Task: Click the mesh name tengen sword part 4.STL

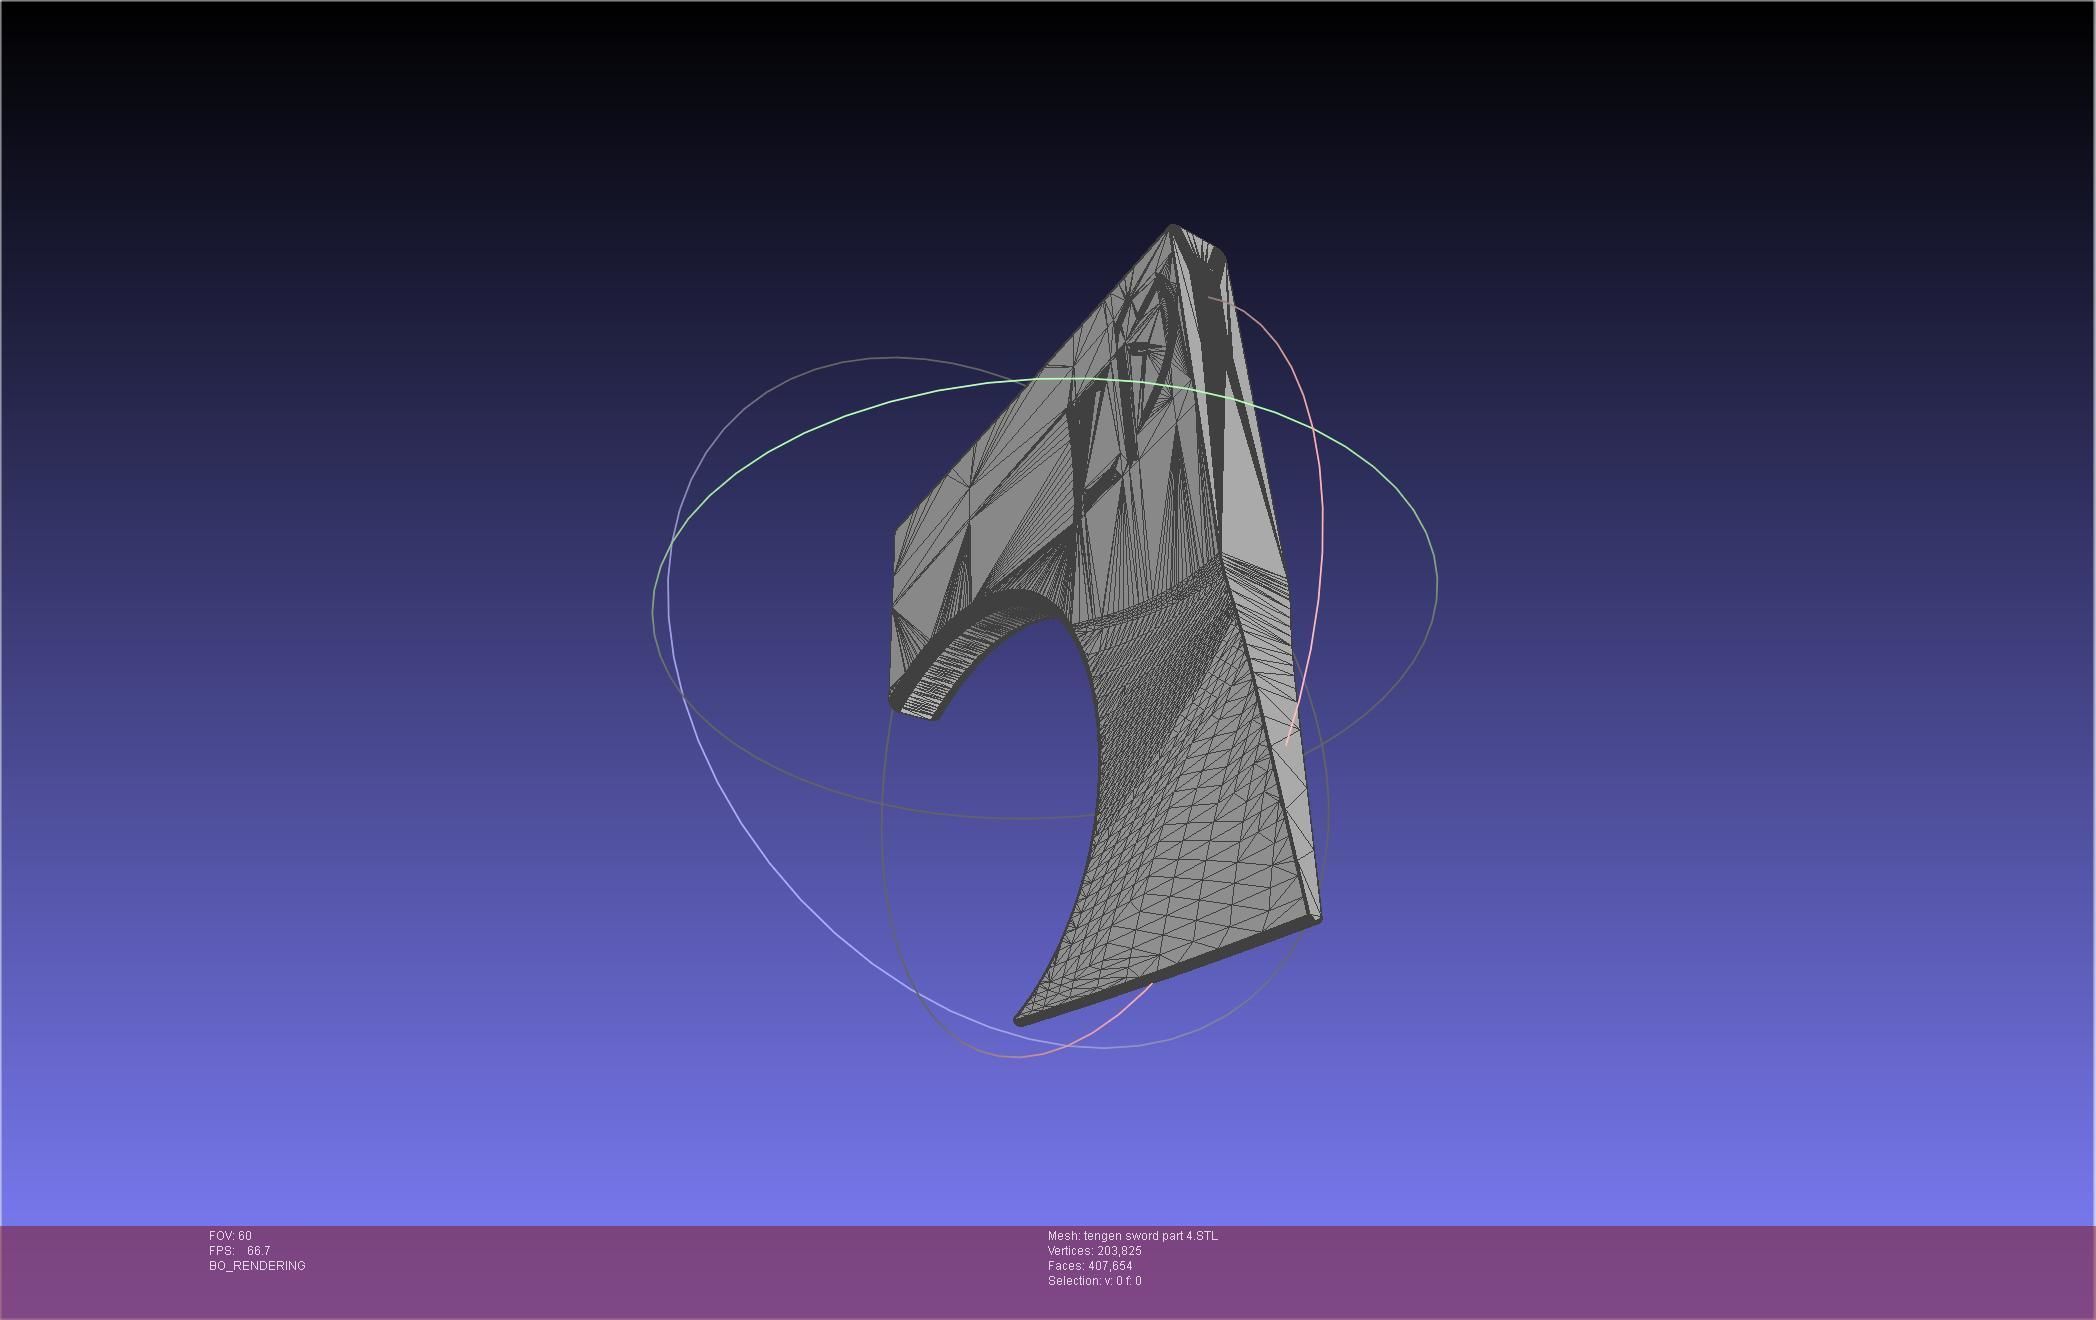Action: (x=1133, y=1236)
